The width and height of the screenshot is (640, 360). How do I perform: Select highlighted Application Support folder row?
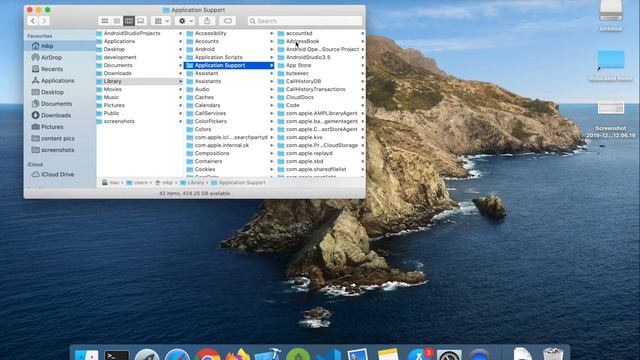click(x=230, y=65)
